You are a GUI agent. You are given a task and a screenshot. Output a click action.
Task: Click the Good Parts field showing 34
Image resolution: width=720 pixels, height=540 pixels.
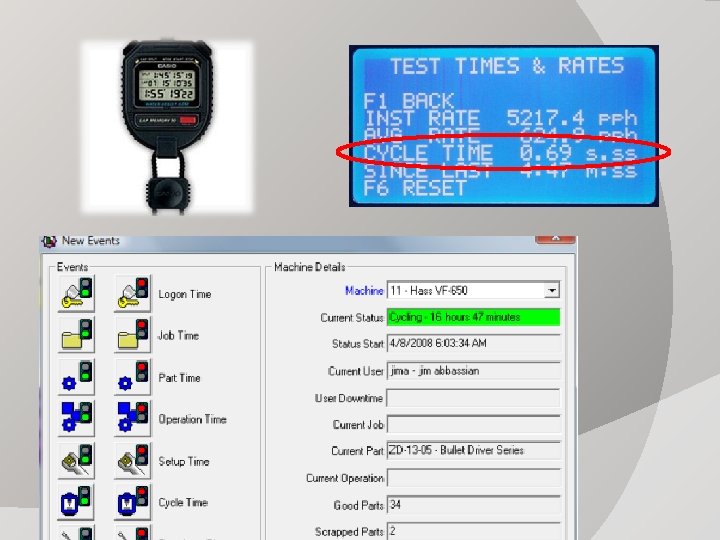click(x=473, y=505)
